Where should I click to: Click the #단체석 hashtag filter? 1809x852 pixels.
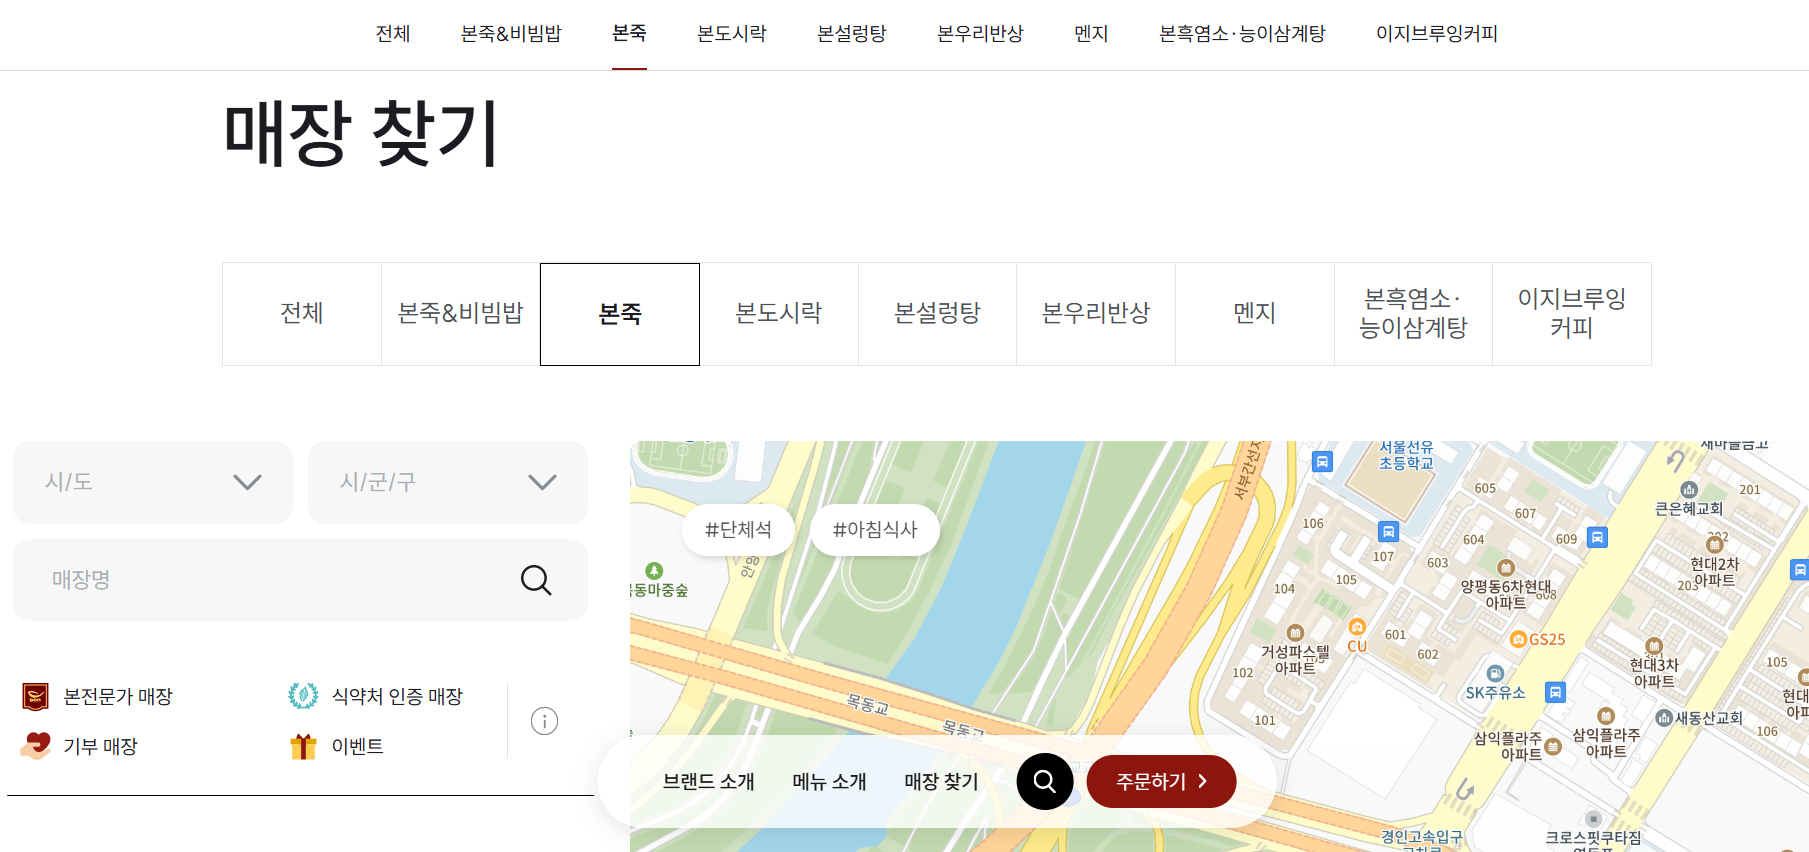[x=738, y=530]
